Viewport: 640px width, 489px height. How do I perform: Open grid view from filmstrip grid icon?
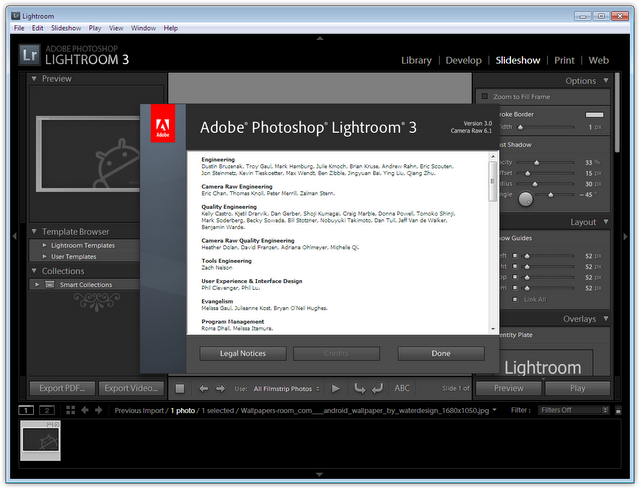click(71, 410)
